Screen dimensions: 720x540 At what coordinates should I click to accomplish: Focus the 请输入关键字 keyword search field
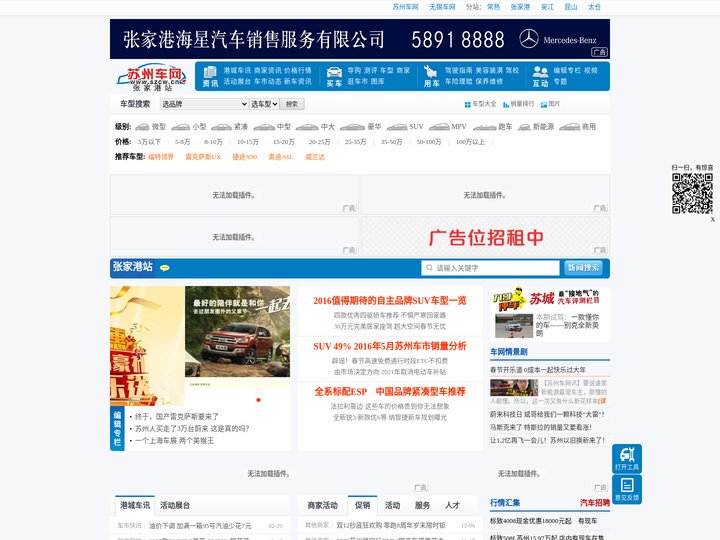point(490,268)
